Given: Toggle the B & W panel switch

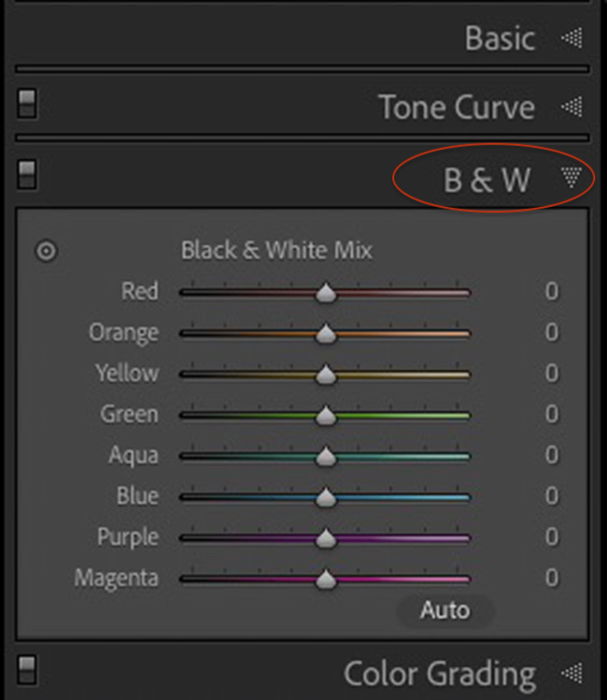Looking at the screenshot, I should [x=28, y=174].
